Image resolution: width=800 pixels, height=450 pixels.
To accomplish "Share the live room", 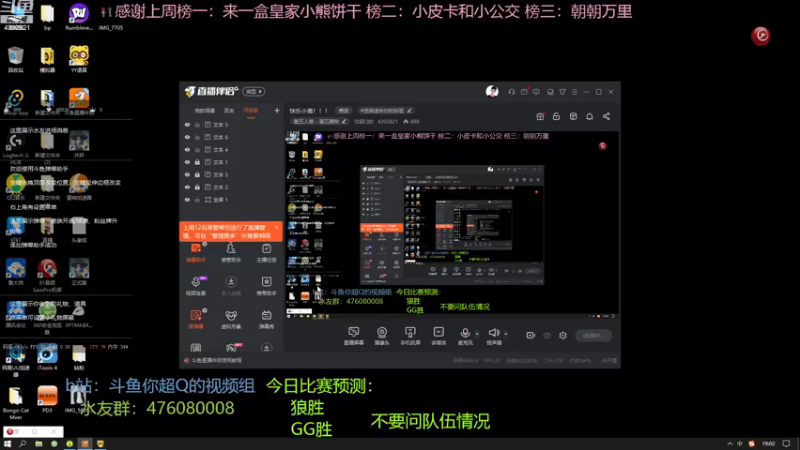I will click(606, 116).
